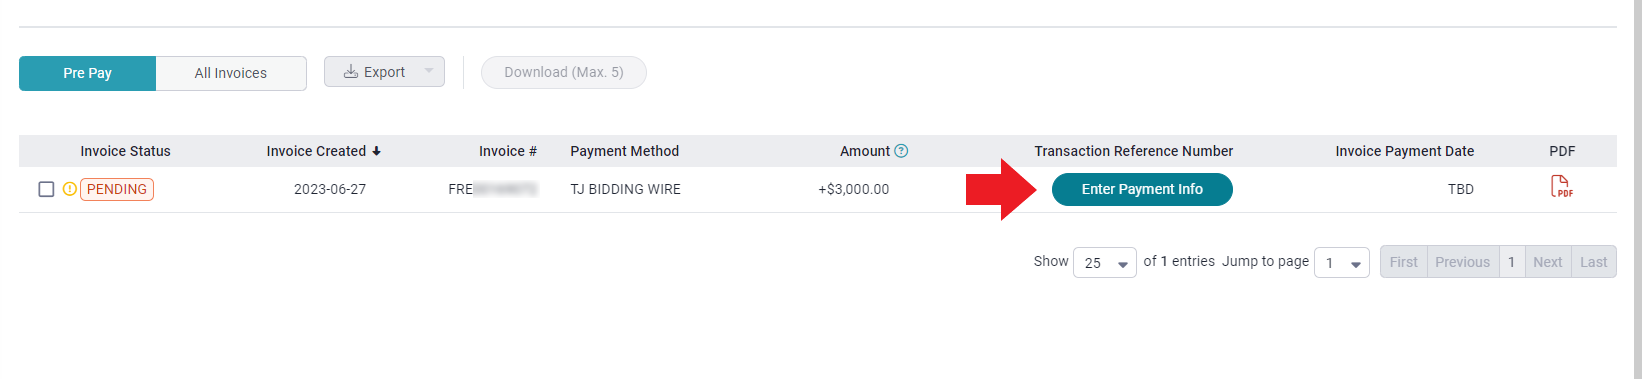Open the Jump to page dropdown

point(1342,262)
